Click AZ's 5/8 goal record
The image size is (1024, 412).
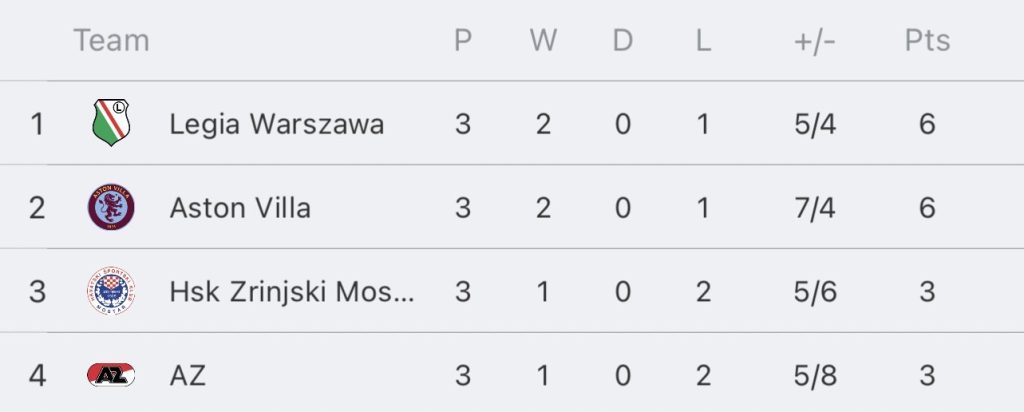point(813,376)
